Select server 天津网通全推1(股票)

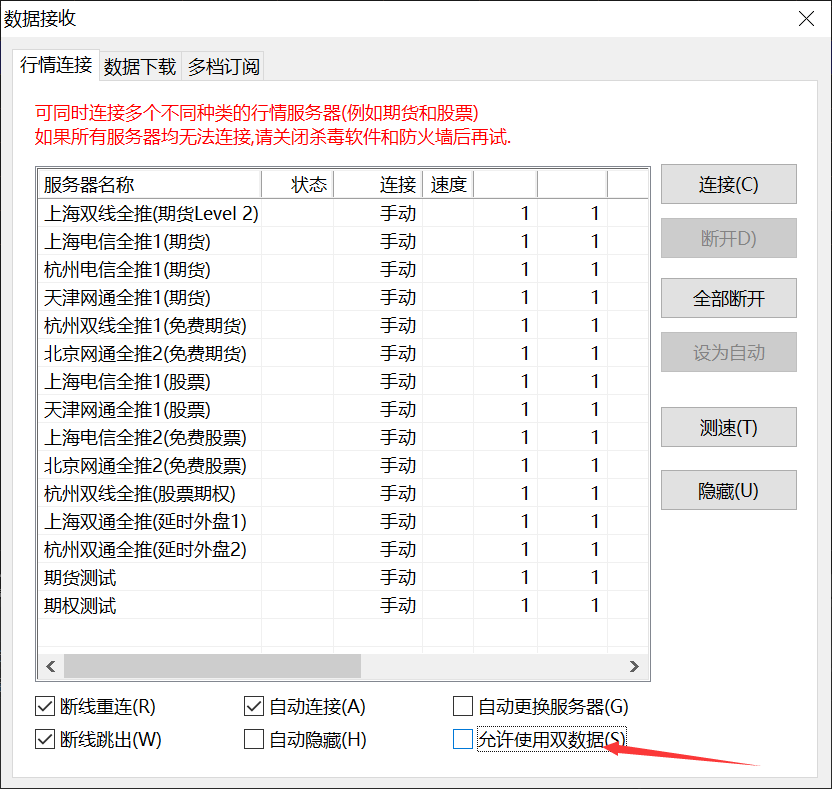click(343, 410)
